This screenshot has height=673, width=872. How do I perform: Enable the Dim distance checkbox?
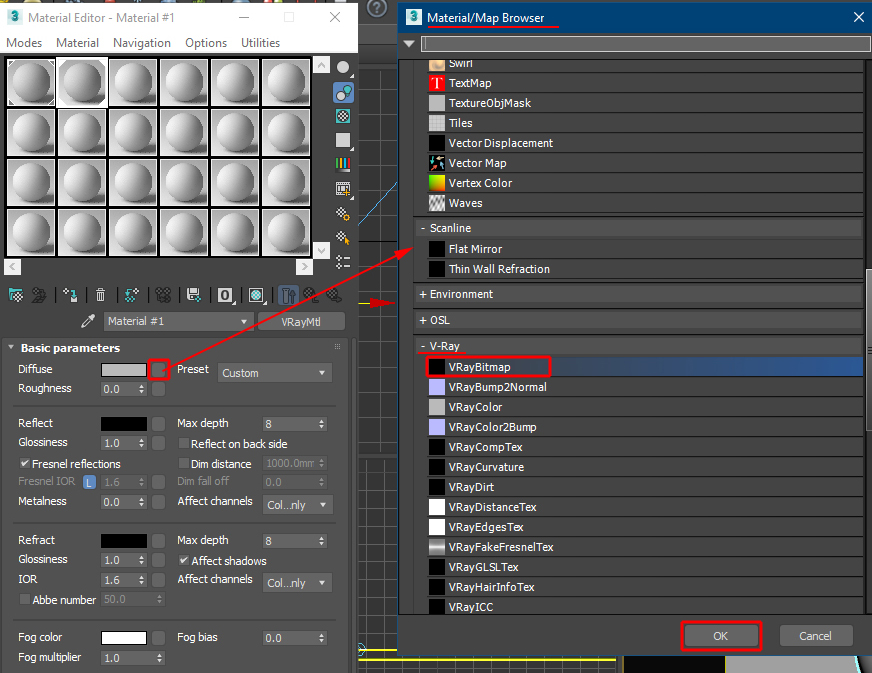click(184, 463)
